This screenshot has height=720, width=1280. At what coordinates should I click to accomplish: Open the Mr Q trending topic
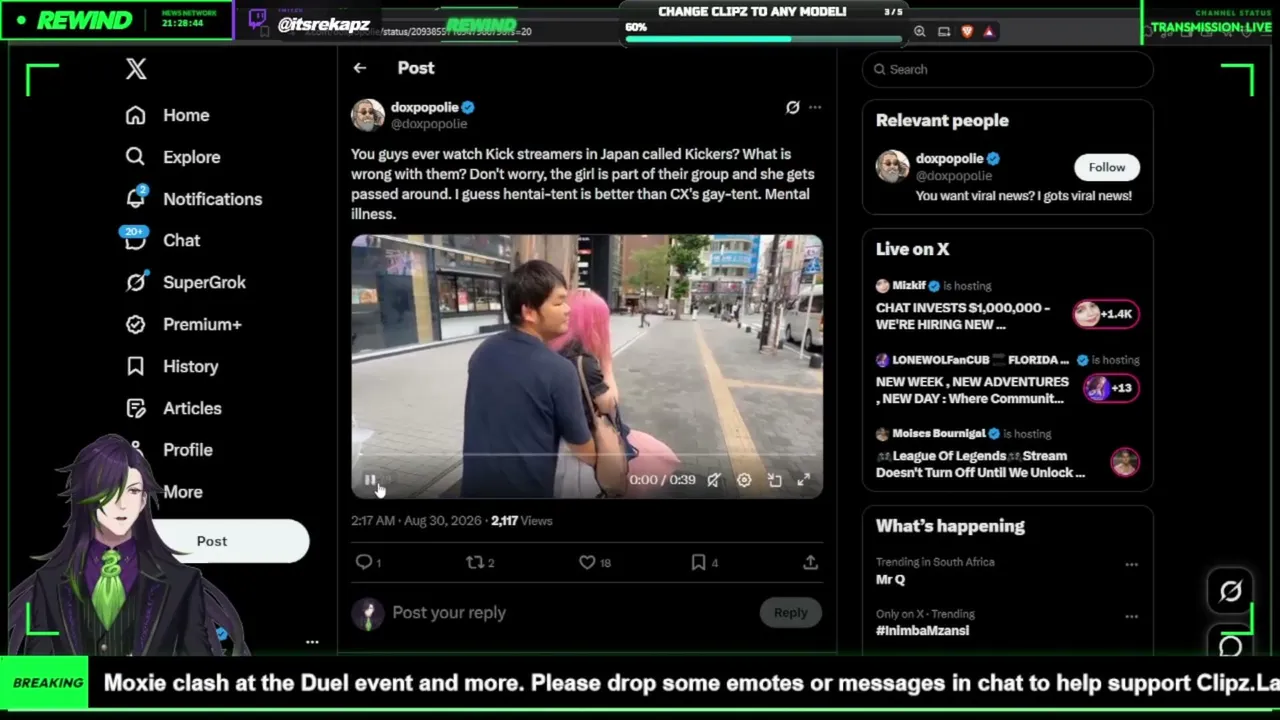(x=890, y=579)
